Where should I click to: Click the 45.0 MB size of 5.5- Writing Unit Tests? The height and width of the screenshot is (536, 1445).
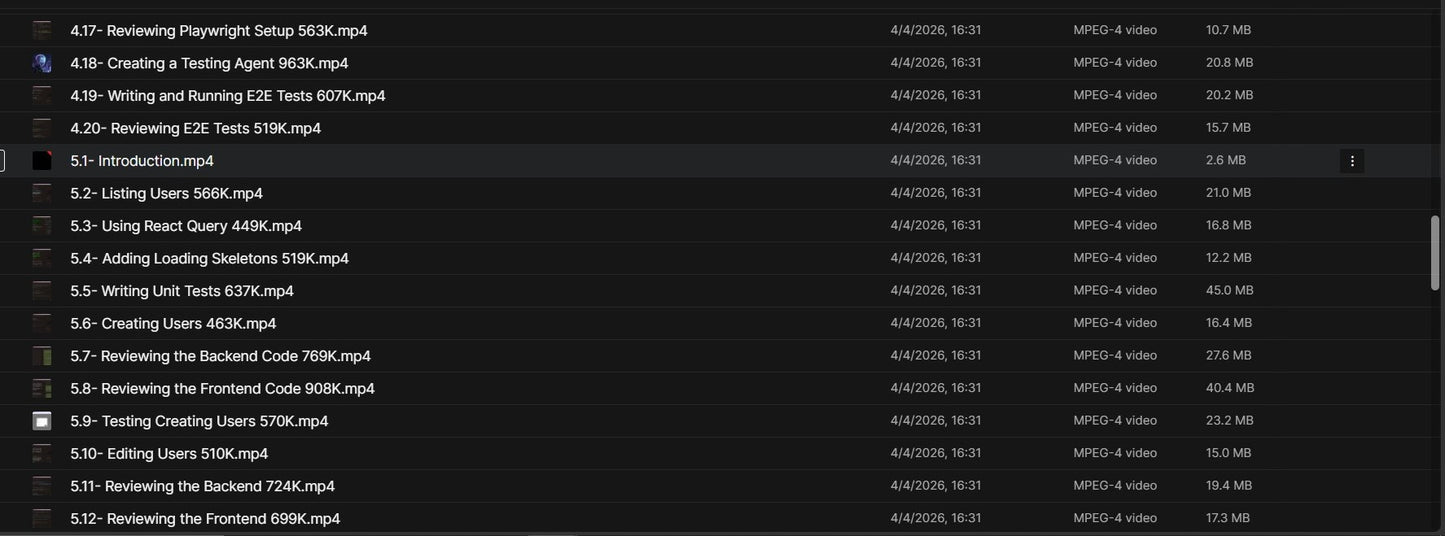(x=1230, y=291)
